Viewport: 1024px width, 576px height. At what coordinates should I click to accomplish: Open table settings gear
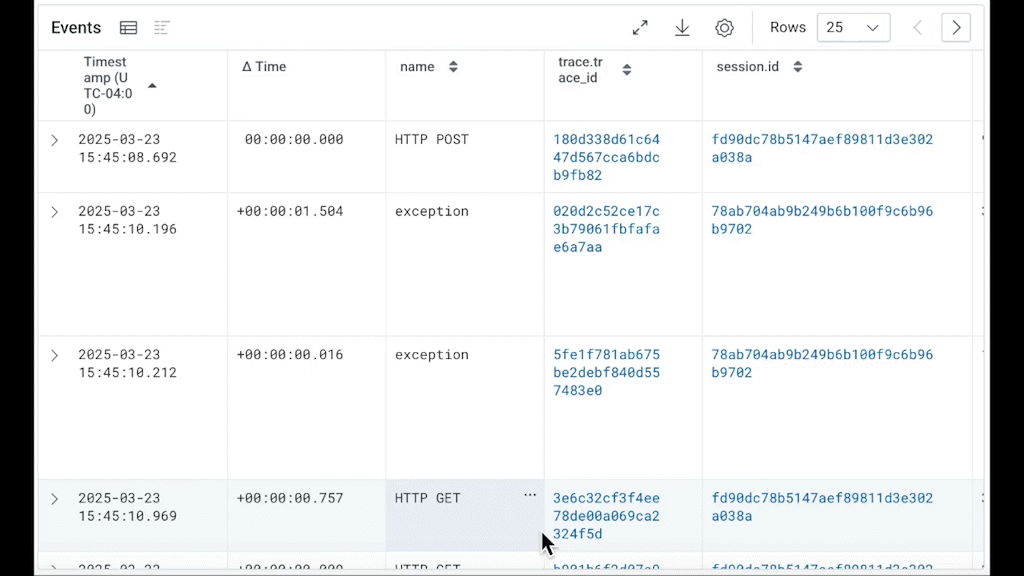724,28
